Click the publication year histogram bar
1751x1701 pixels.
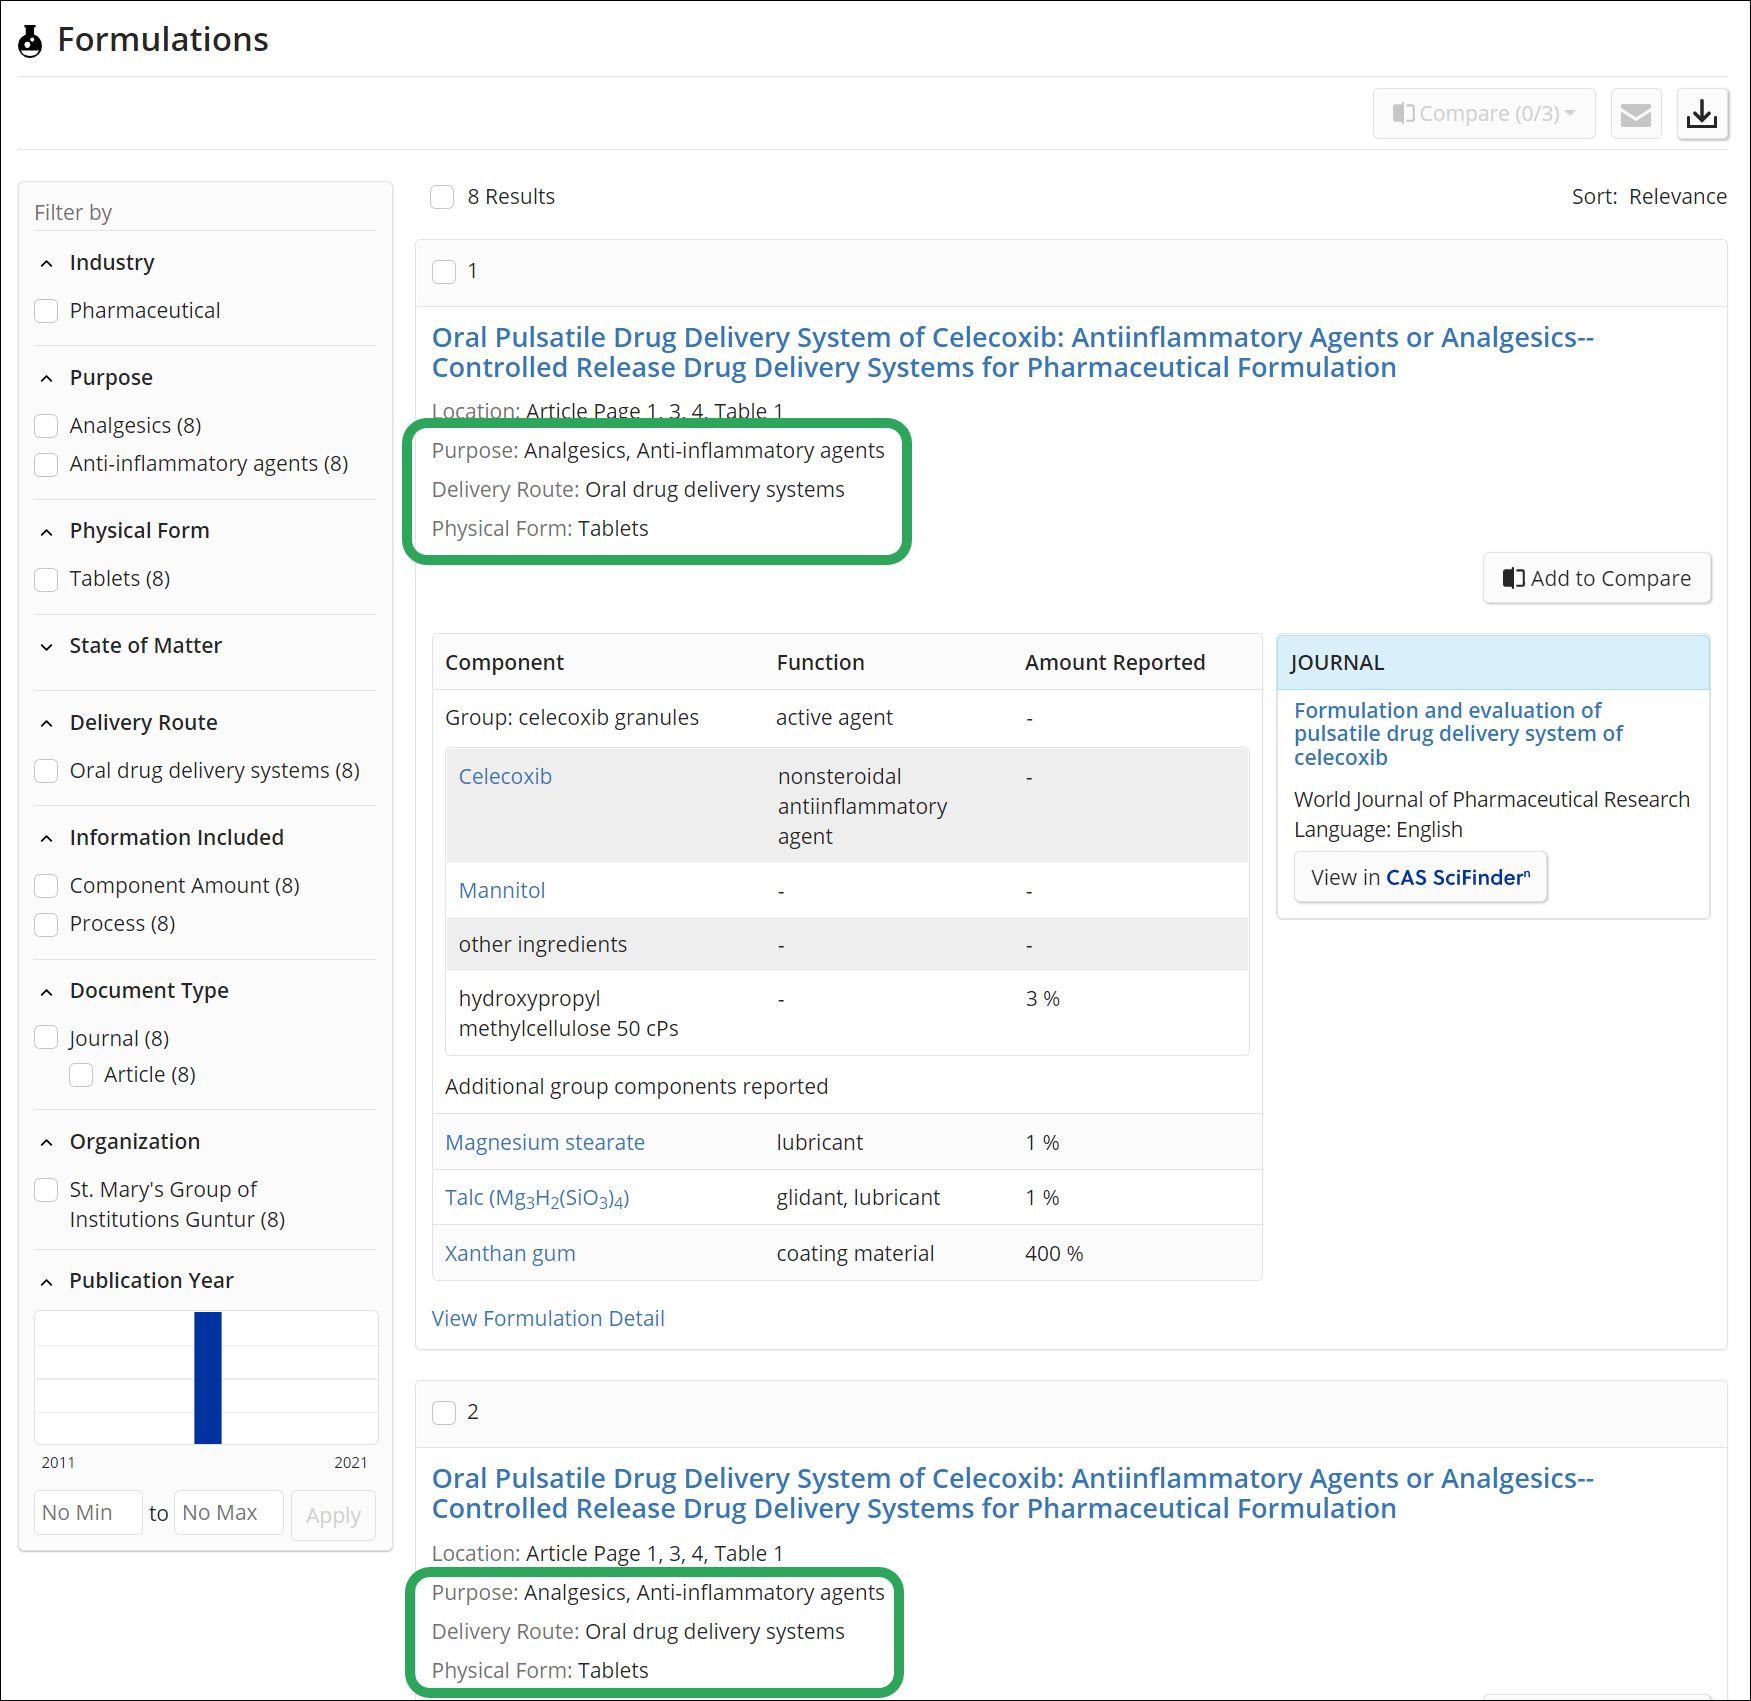tap(207, 1378)
